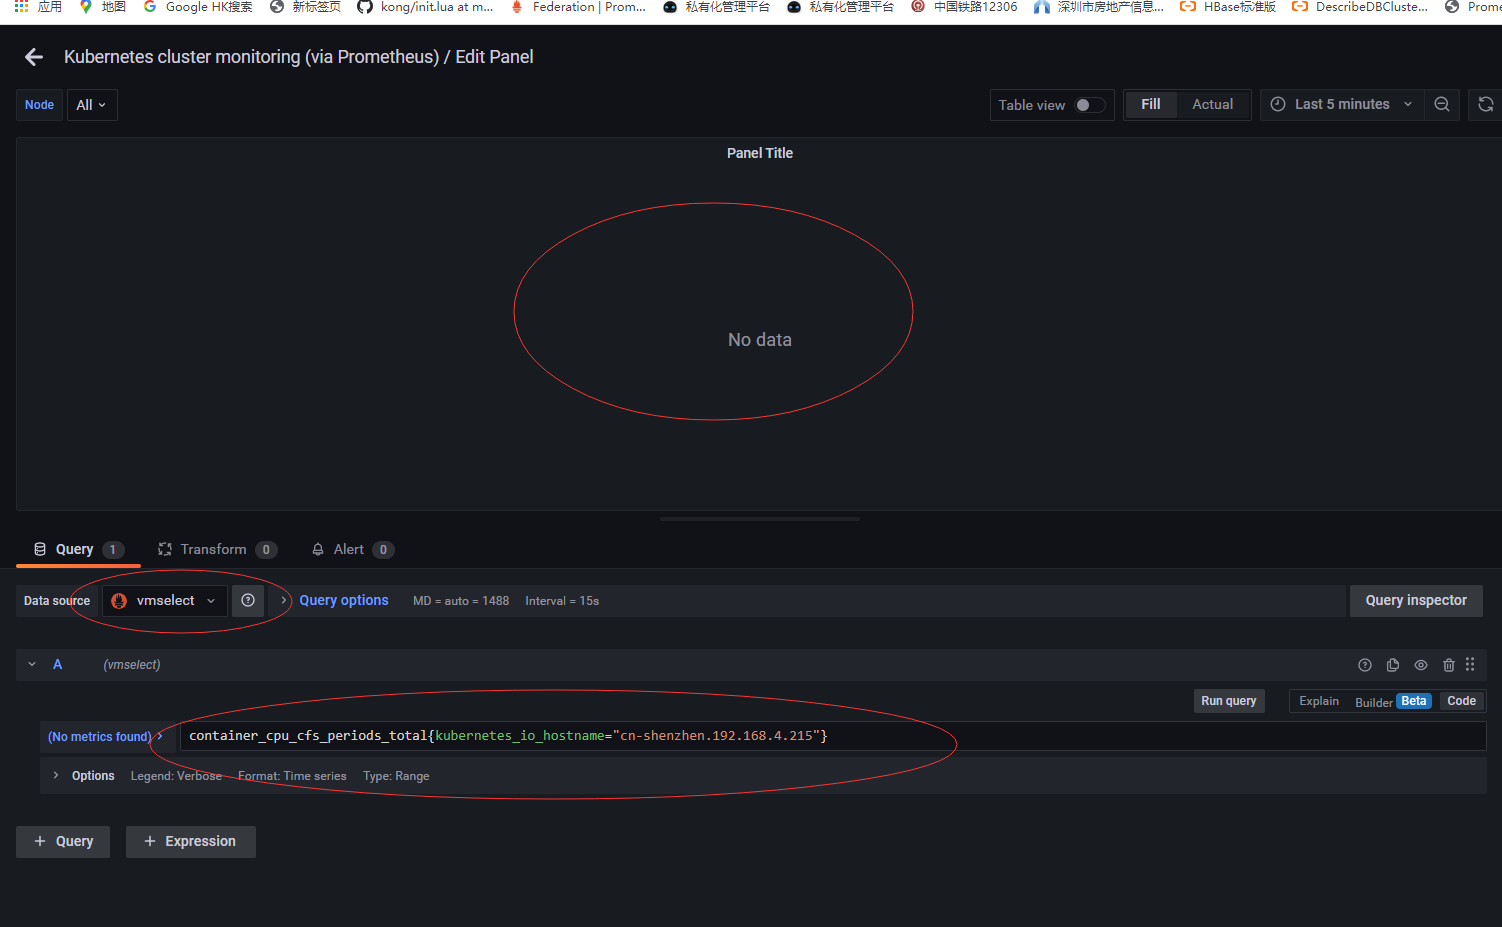Disable query A with the eye icon
This screenshot has height=927, width=1502.
[1420, 665]
